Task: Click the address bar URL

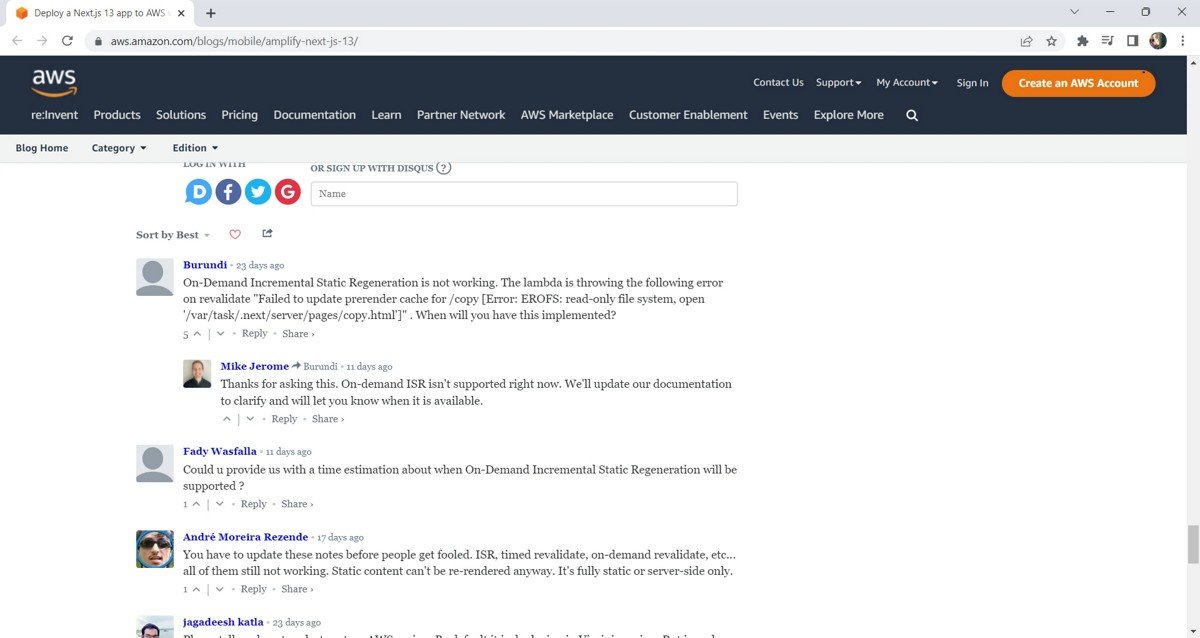Action: click(234, 42)
